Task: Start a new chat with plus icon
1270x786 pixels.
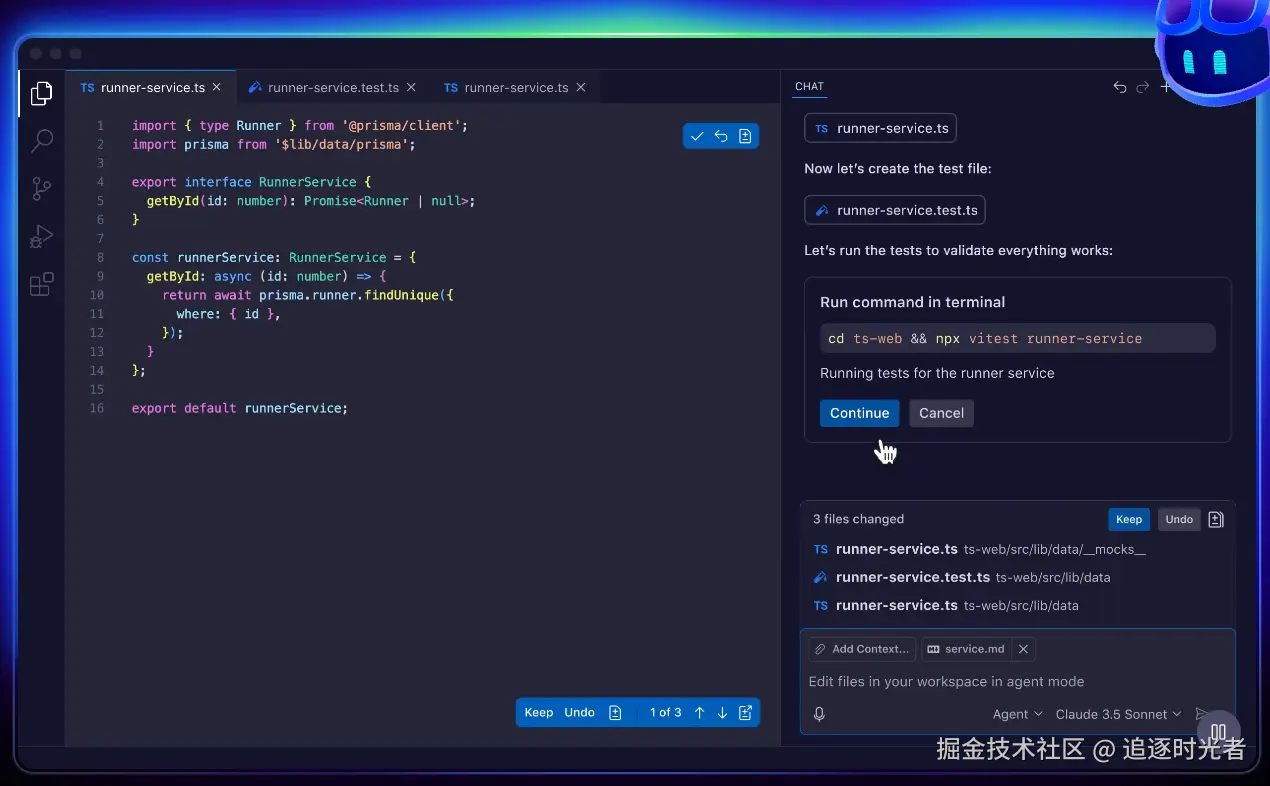Action: (1165, 87)
